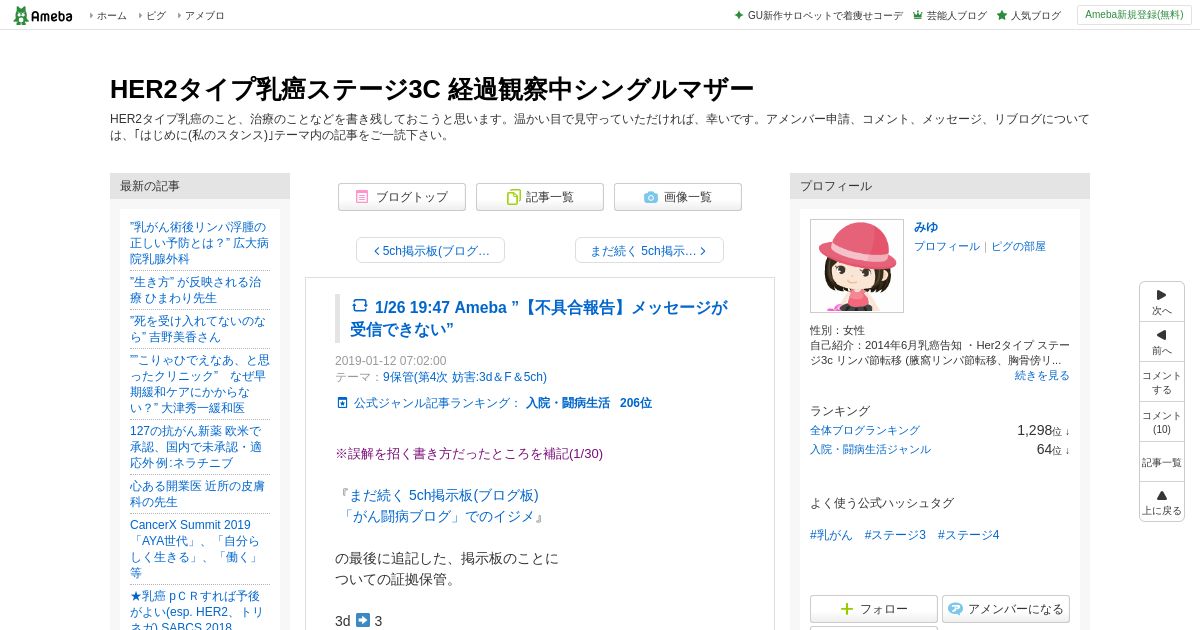Open 全体ブログランキング link
The height and width of the screenshot is (630, 1200).
click(865, 430)
